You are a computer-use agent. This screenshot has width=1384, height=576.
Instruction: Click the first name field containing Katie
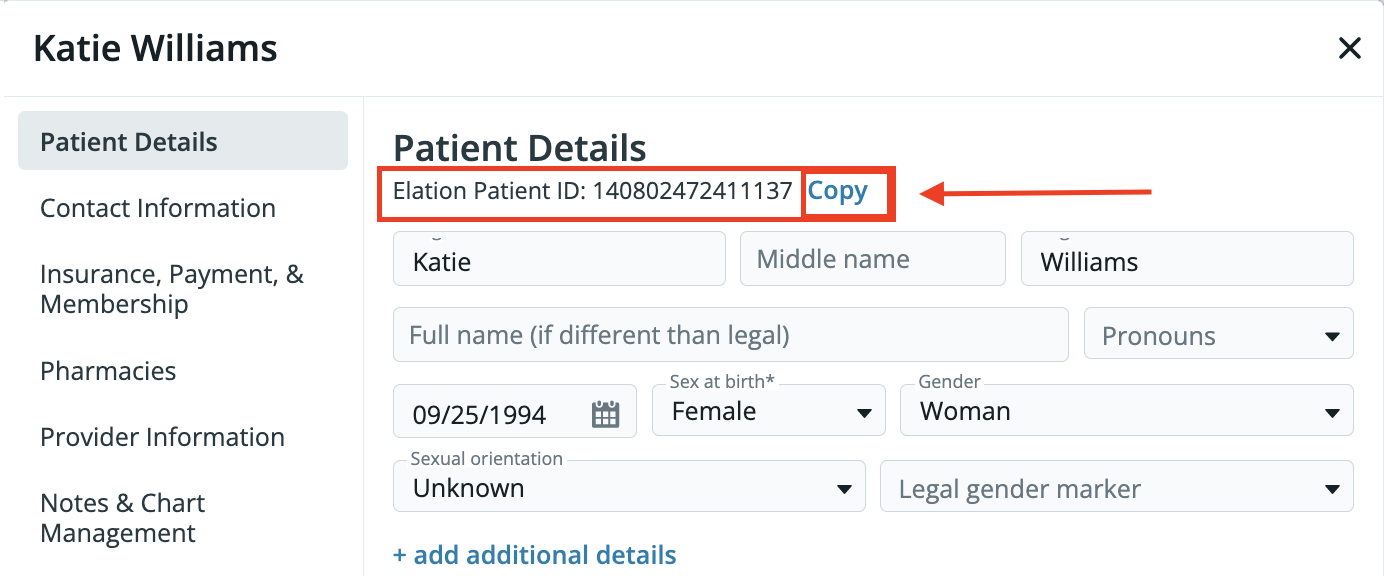coord(559,262)
